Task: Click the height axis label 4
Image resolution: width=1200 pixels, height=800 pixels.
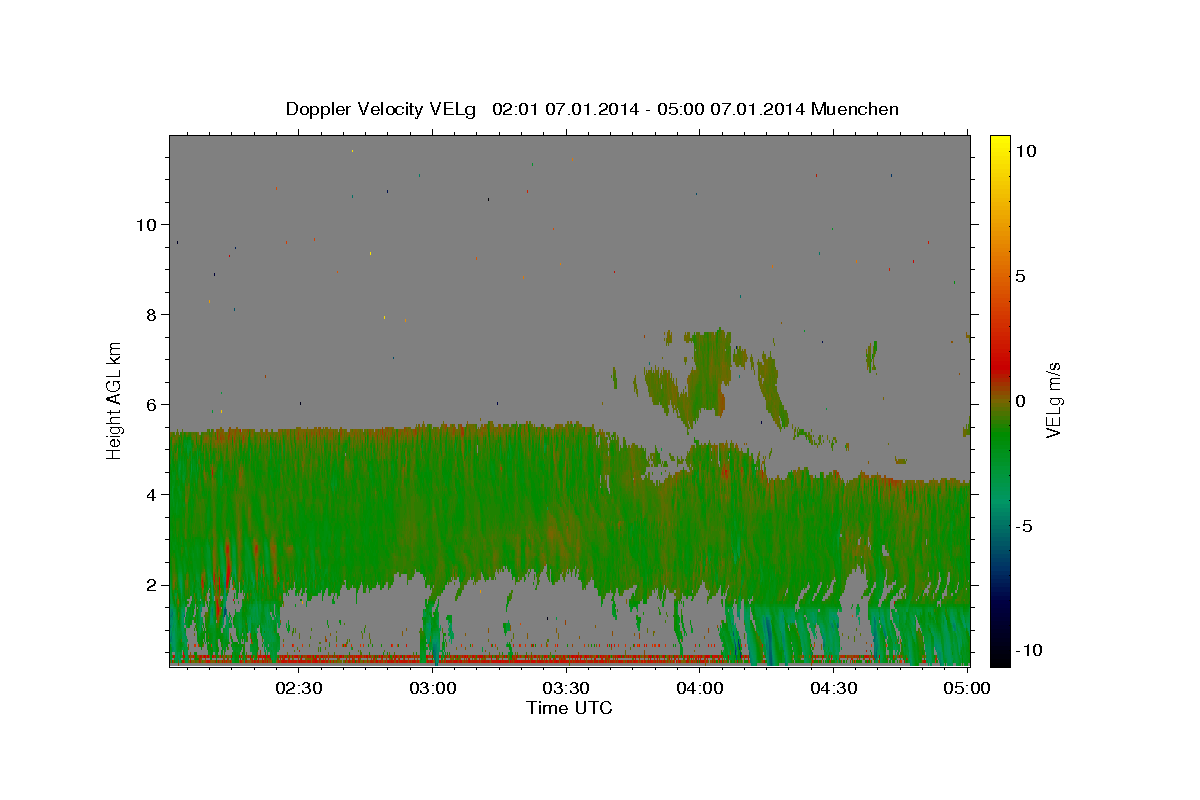Action: (152, 494)
